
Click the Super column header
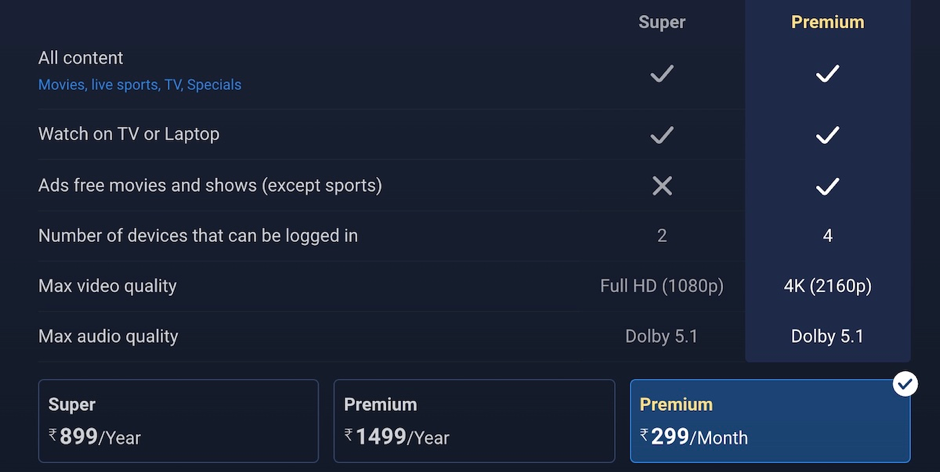pyautogui.click(x=662, y=22)
